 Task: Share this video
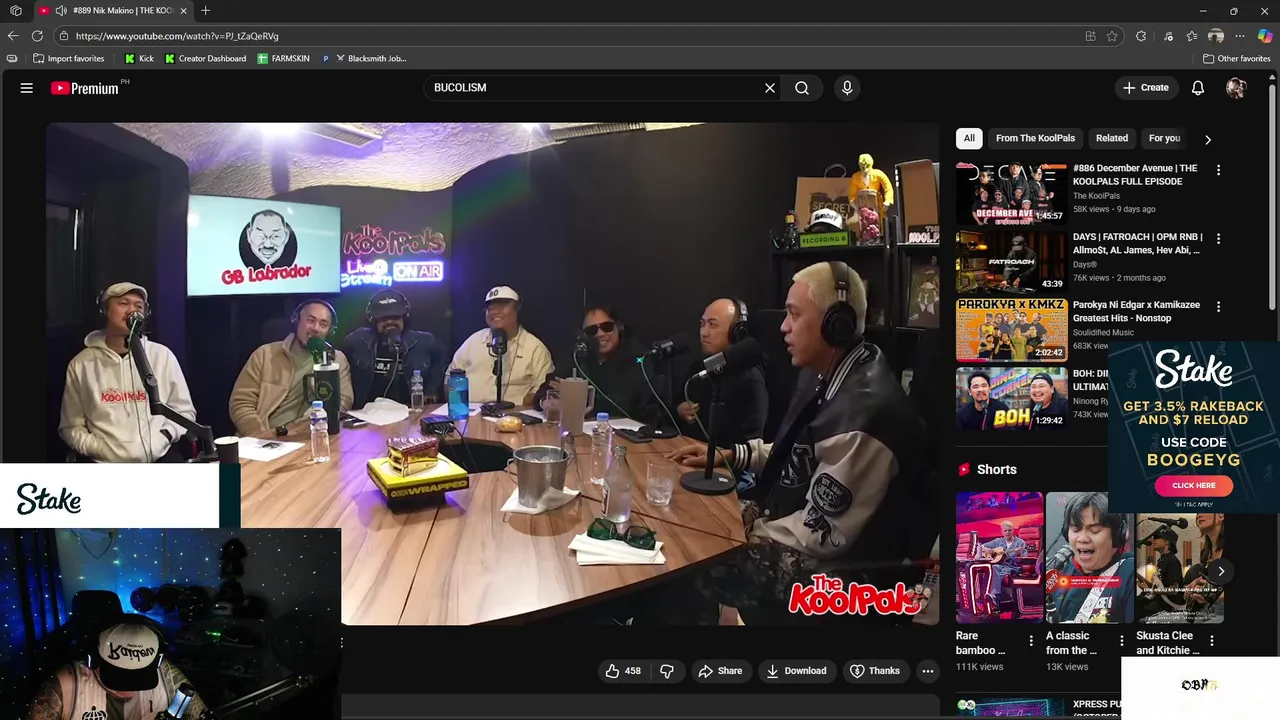coord(720,671)
